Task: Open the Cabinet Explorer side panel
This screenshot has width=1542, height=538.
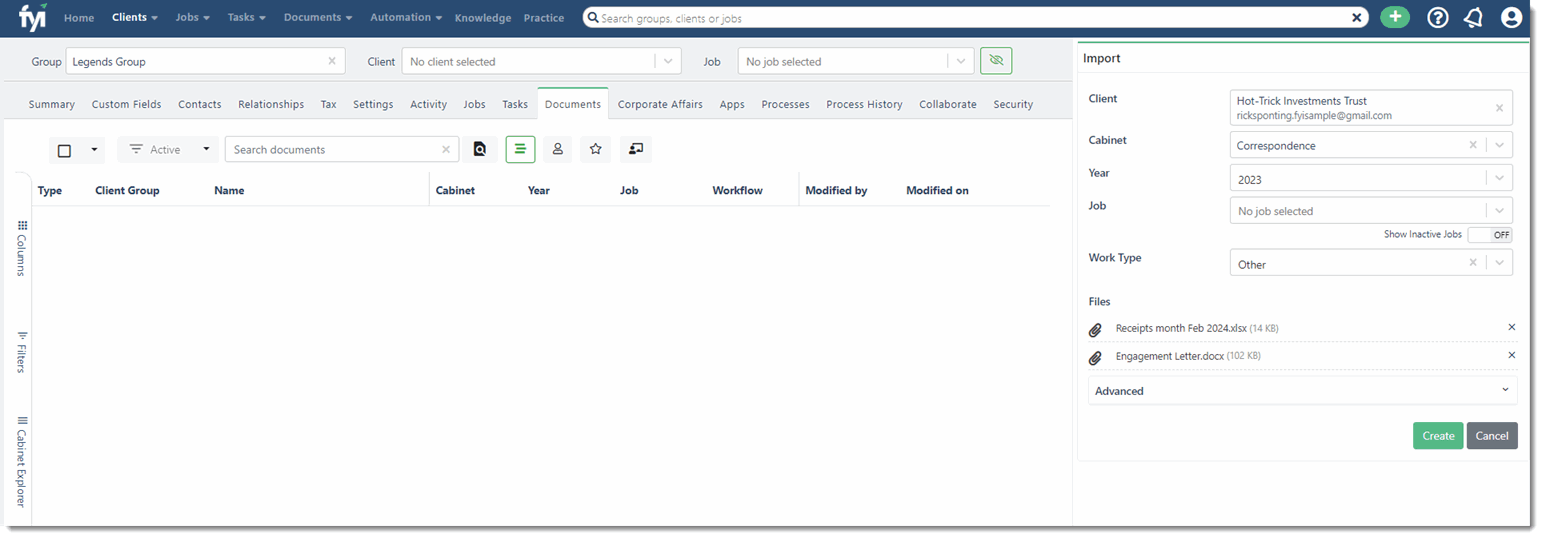Action: (21, 462)
